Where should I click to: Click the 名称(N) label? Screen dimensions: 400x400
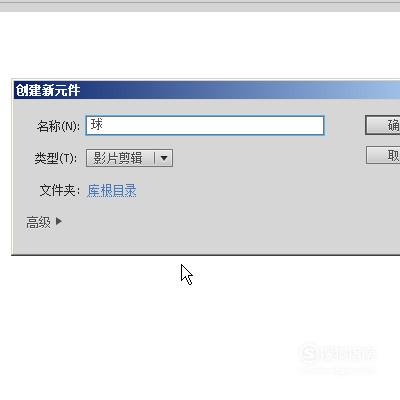click(58, 126)
